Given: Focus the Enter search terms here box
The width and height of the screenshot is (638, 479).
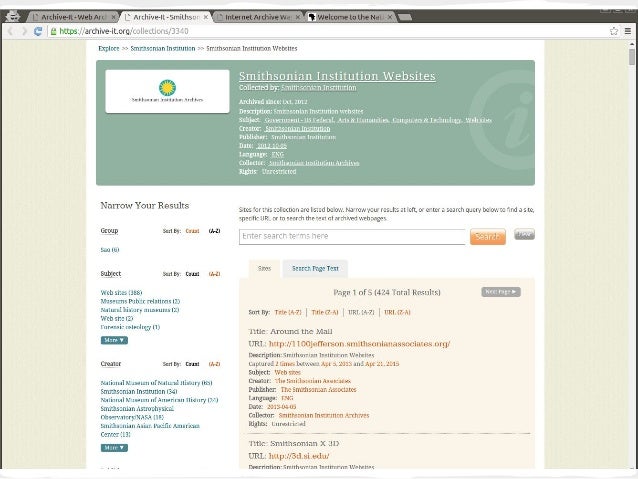Looking at the screenshot, I should tap(352, 236).
